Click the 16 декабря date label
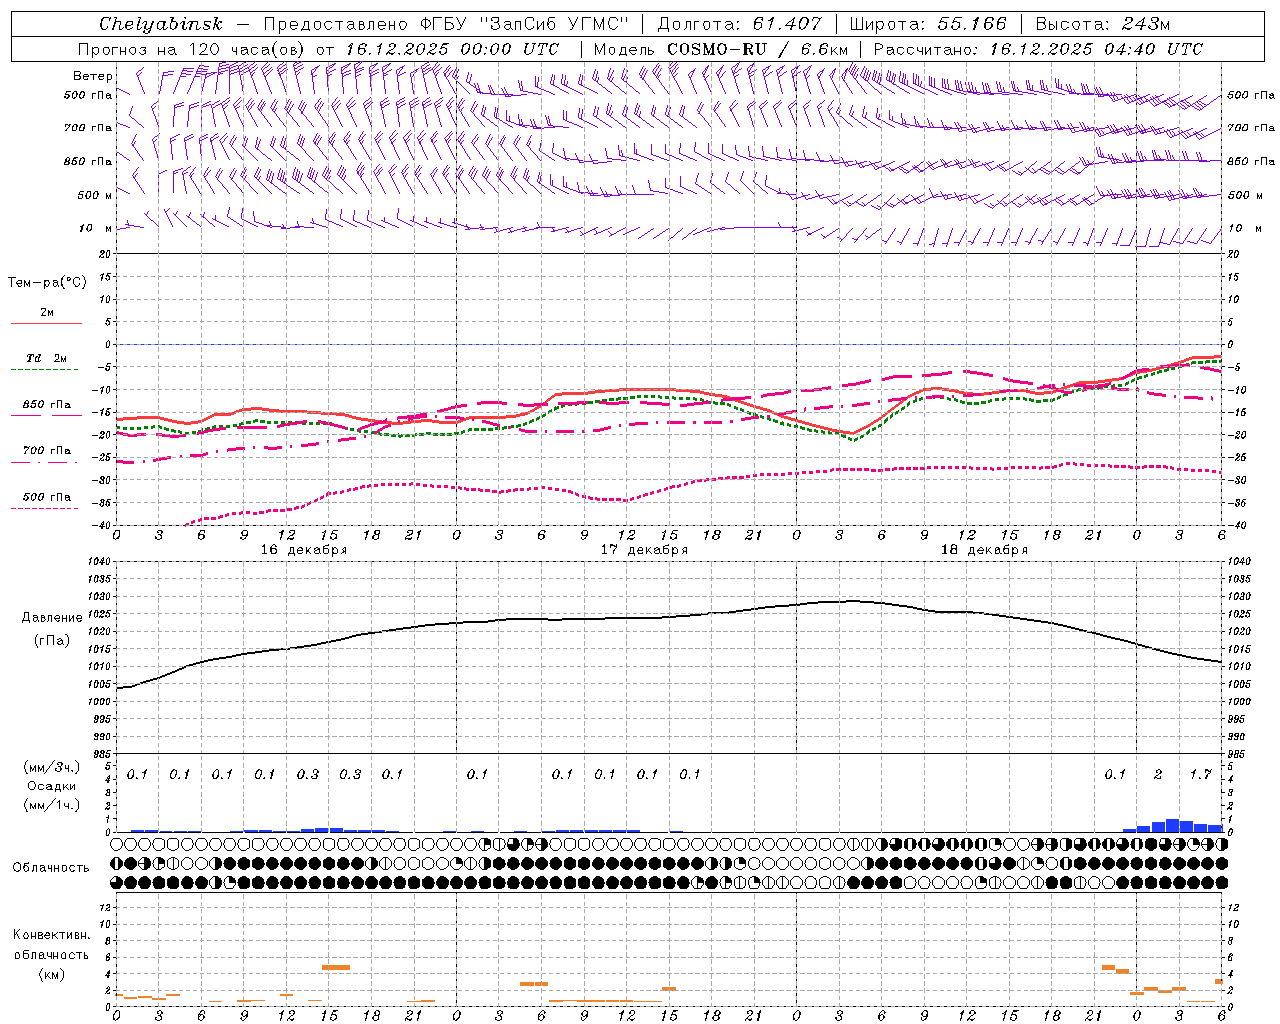The height and width of the screenshot is (1024, 1280). [304, 550]
